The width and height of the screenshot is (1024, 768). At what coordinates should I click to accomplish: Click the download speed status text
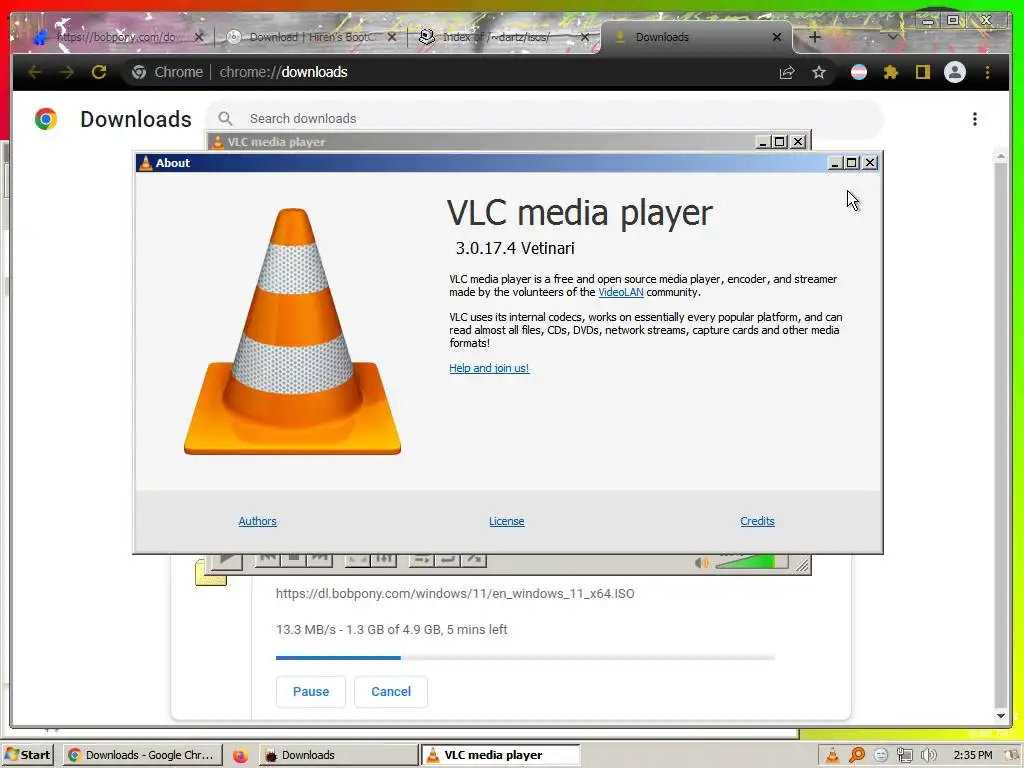tap(391, 630)
